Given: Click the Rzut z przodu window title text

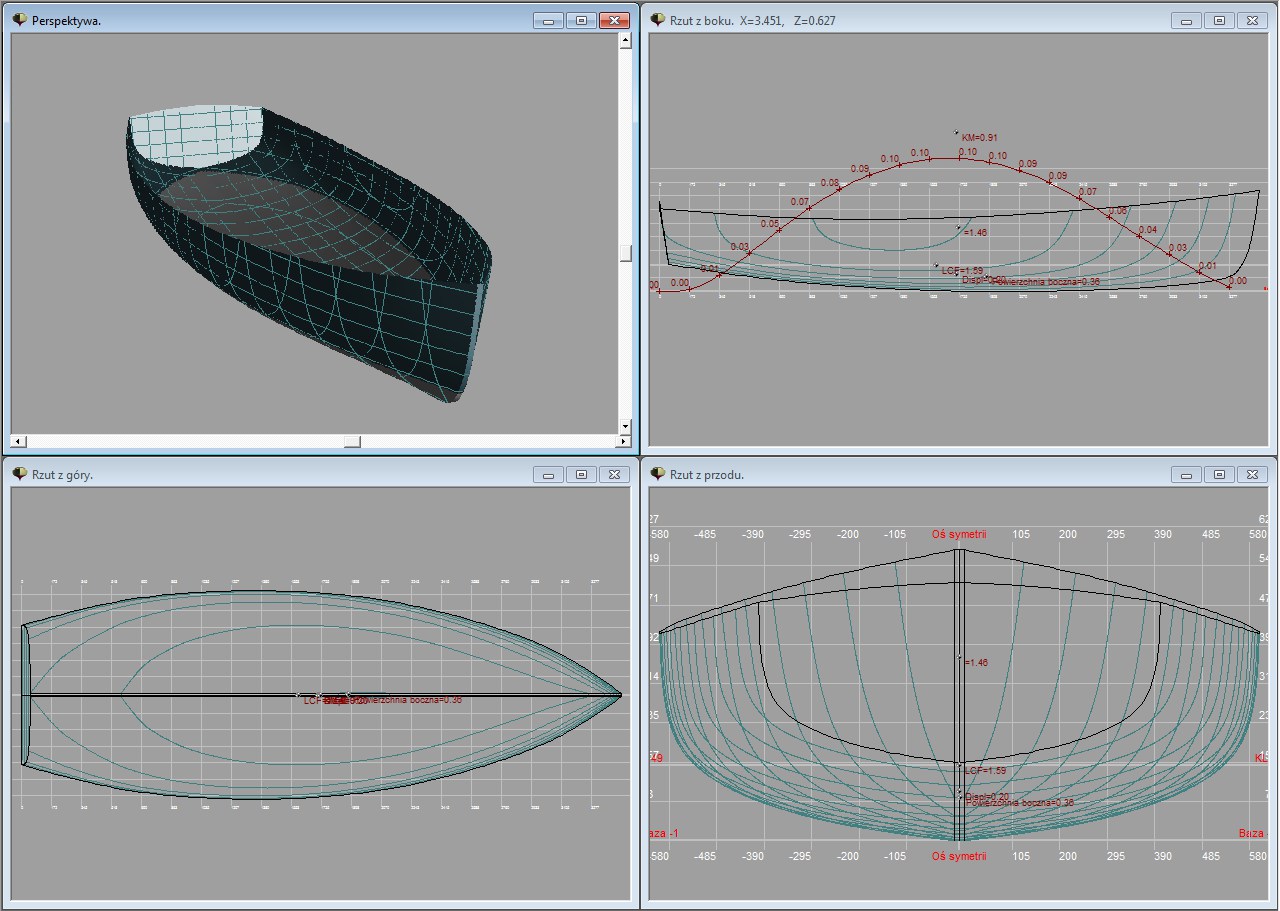Looking at the screenshot, I should point(707,475).
